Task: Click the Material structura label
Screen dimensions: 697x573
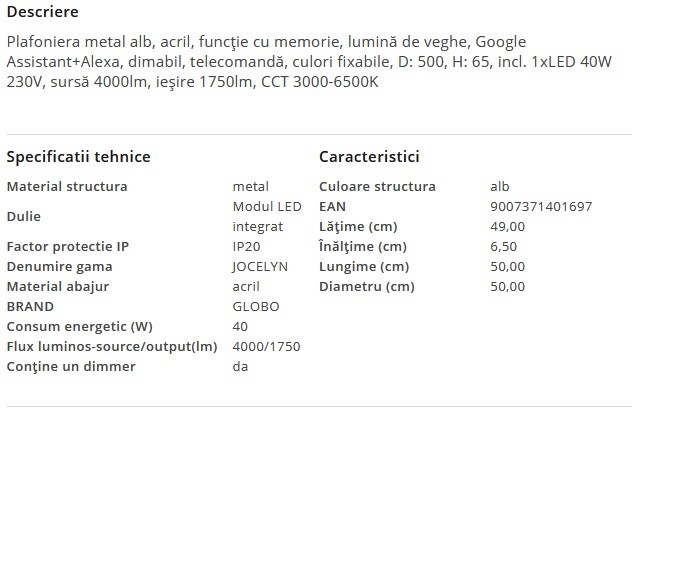Action: point(67,186)
